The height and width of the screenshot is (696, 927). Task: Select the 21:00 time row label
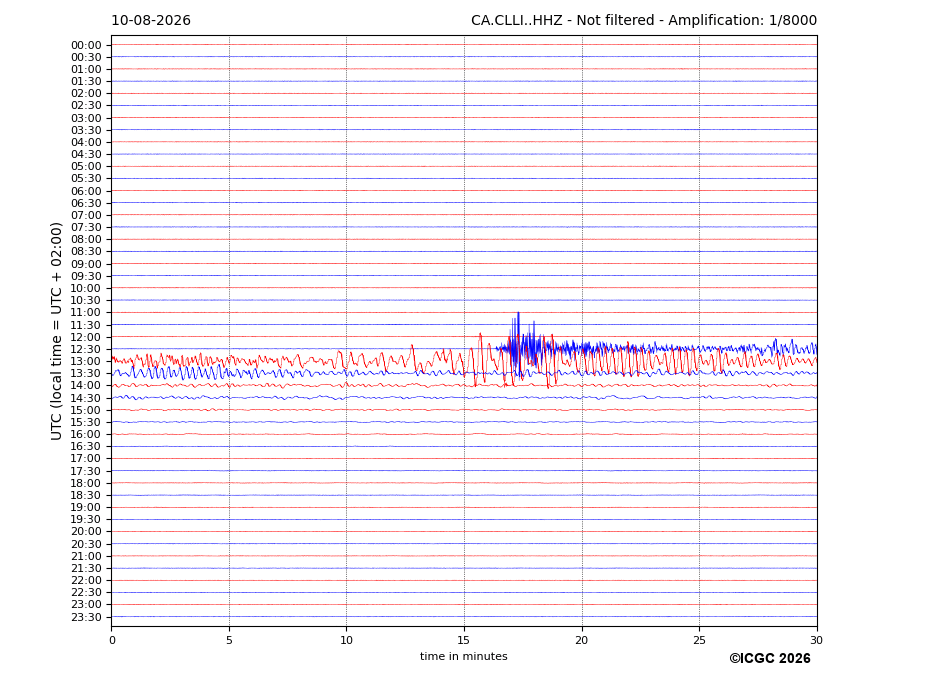(x=86, y=556)
